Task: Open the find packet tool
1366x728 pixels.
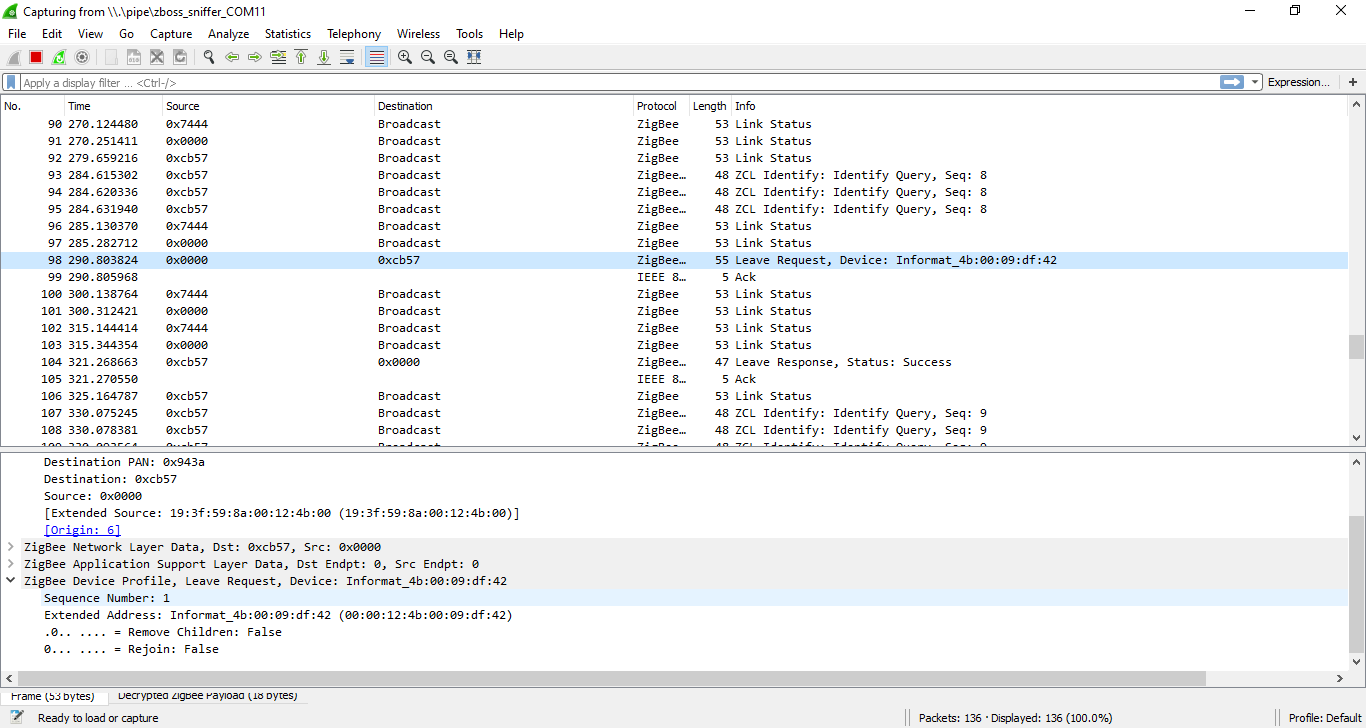Action: [208, 57]
